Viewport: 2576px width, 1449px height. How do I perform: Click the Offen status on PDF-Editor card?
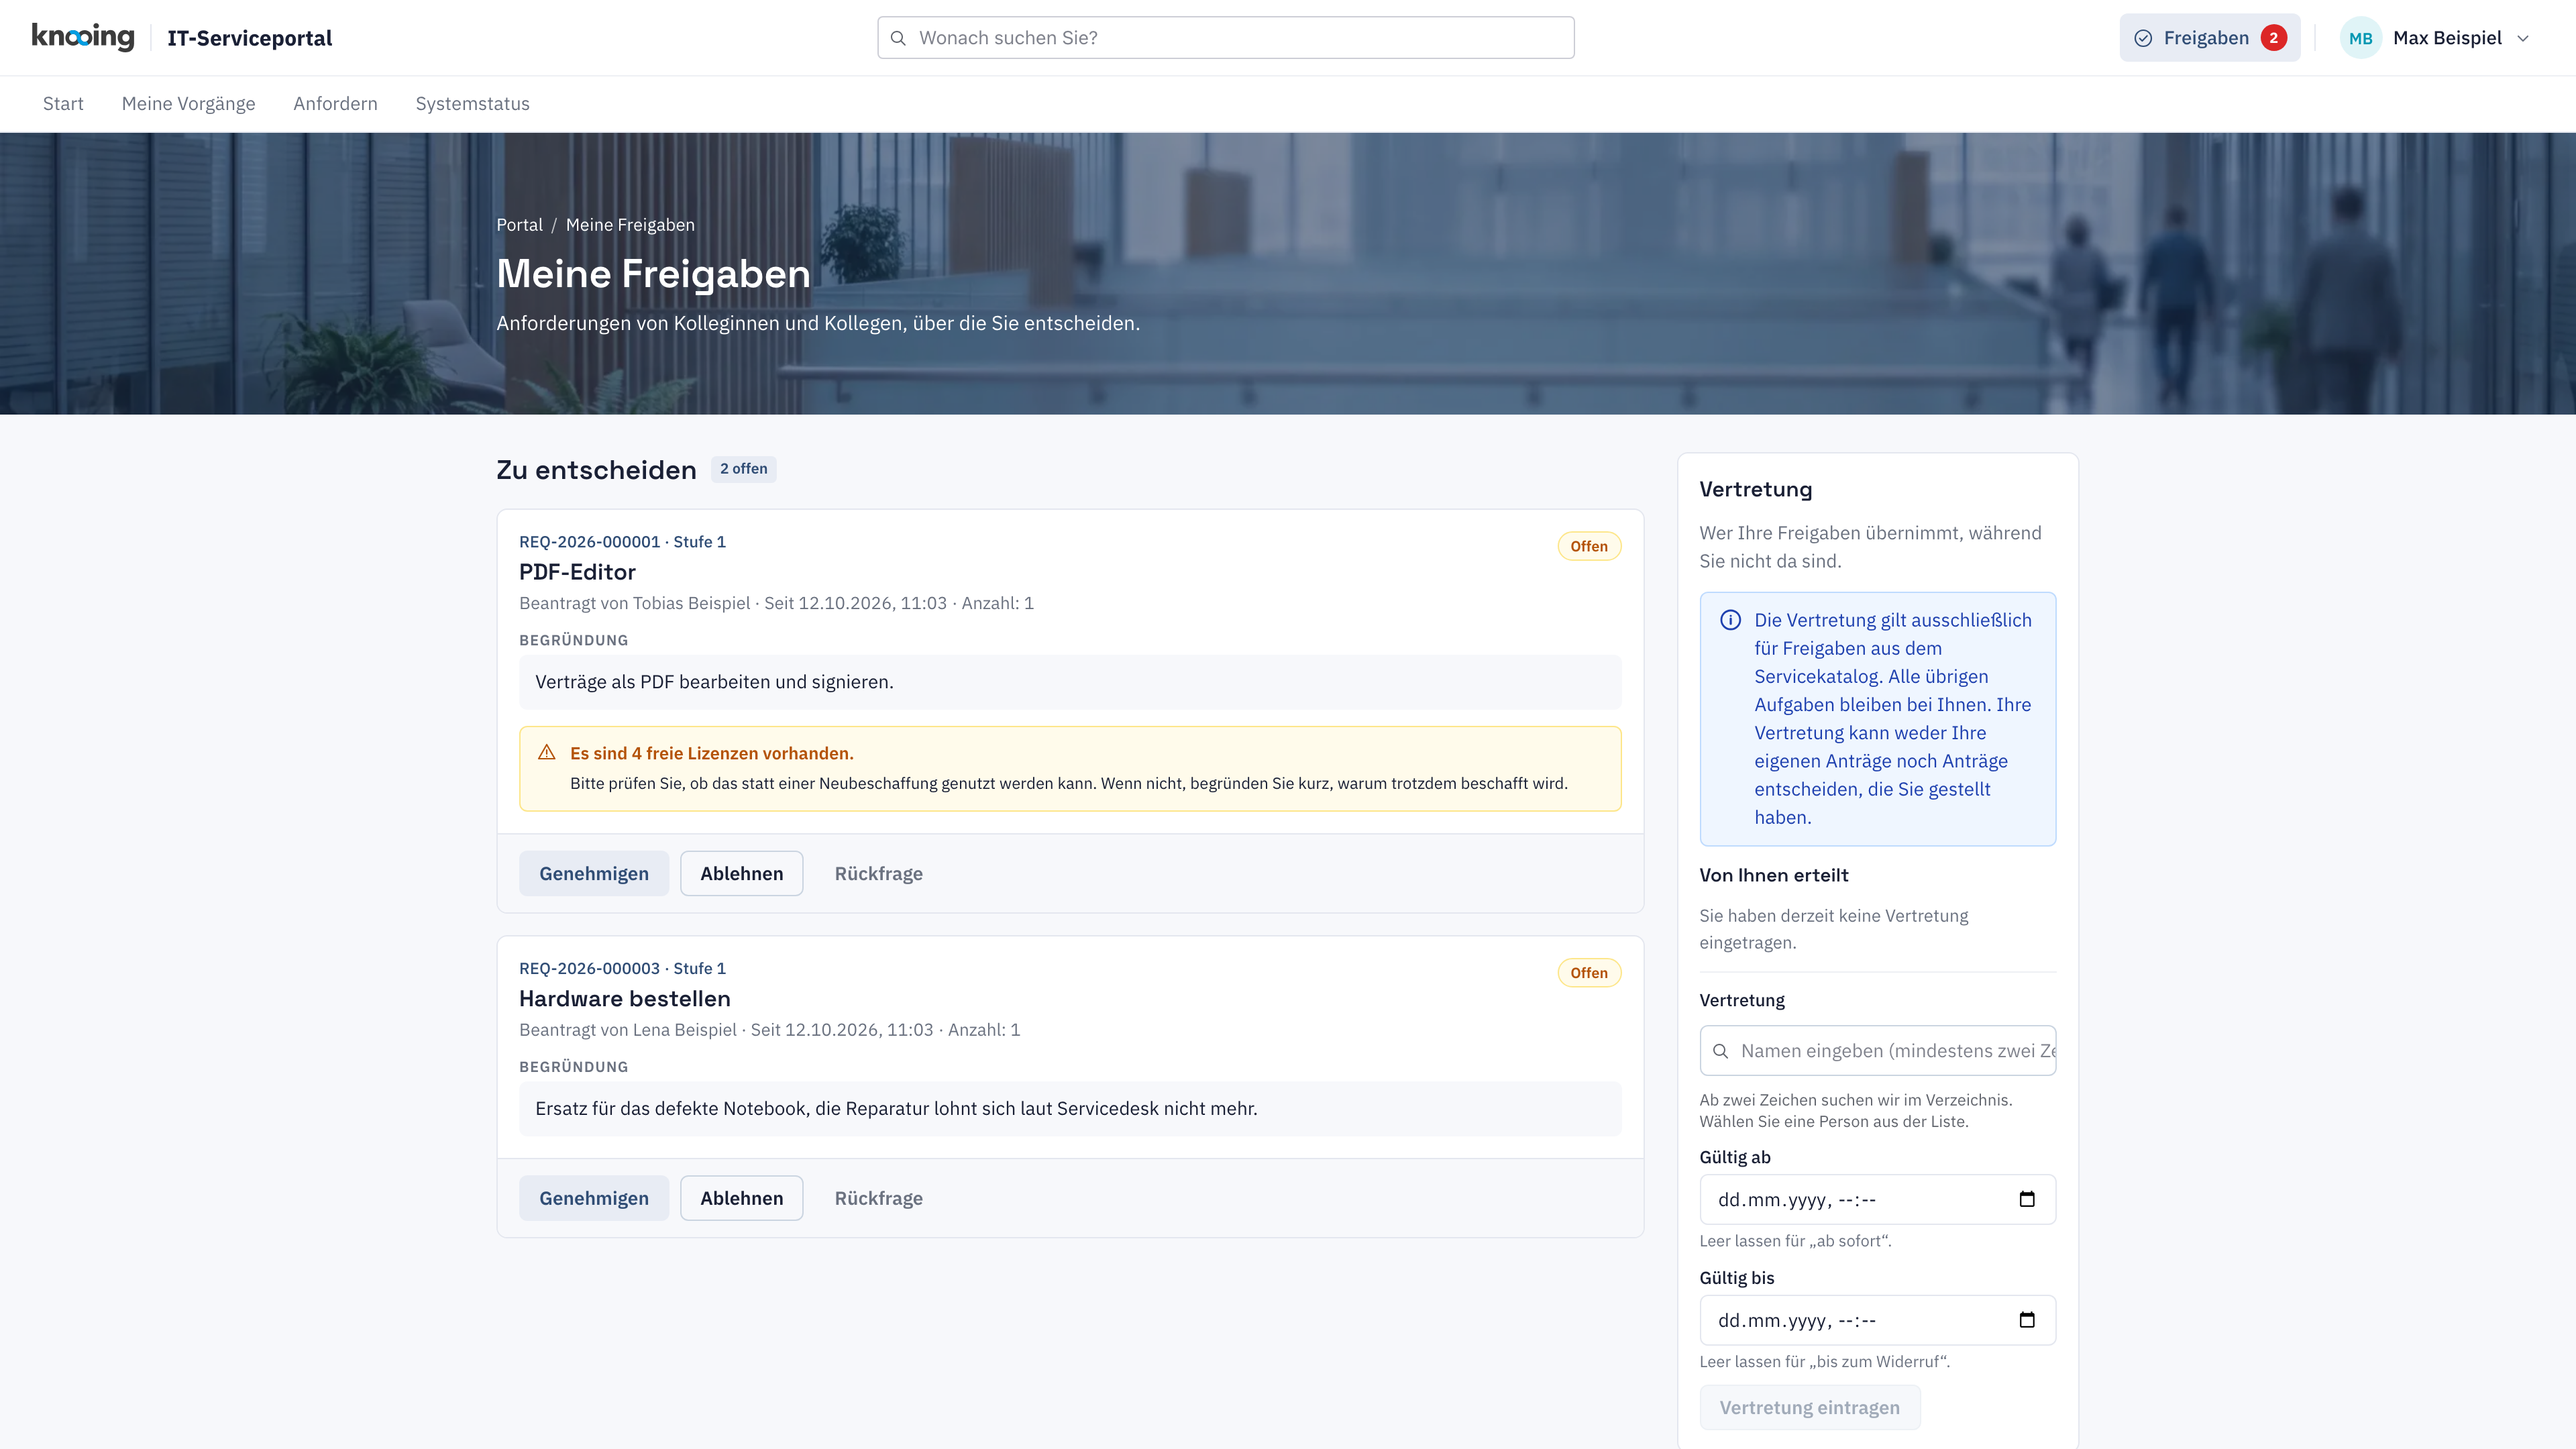tap(1589, 546)
